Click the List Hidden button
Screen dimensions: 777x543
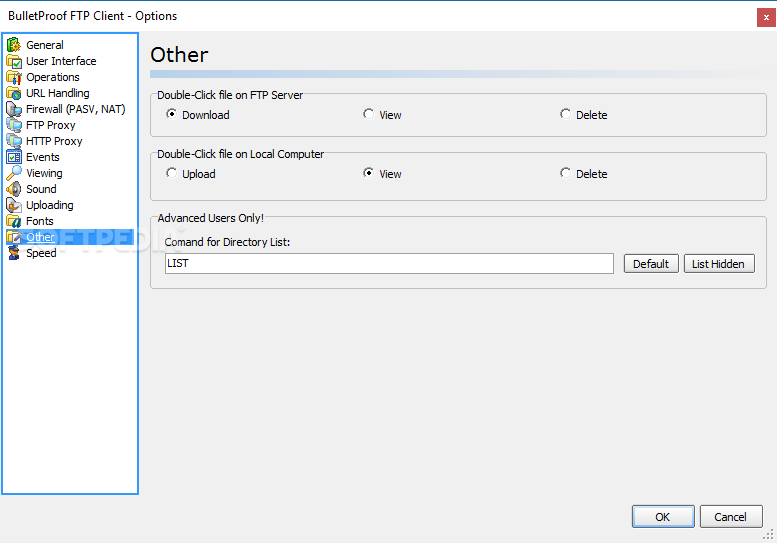click(x=719, y=264)
